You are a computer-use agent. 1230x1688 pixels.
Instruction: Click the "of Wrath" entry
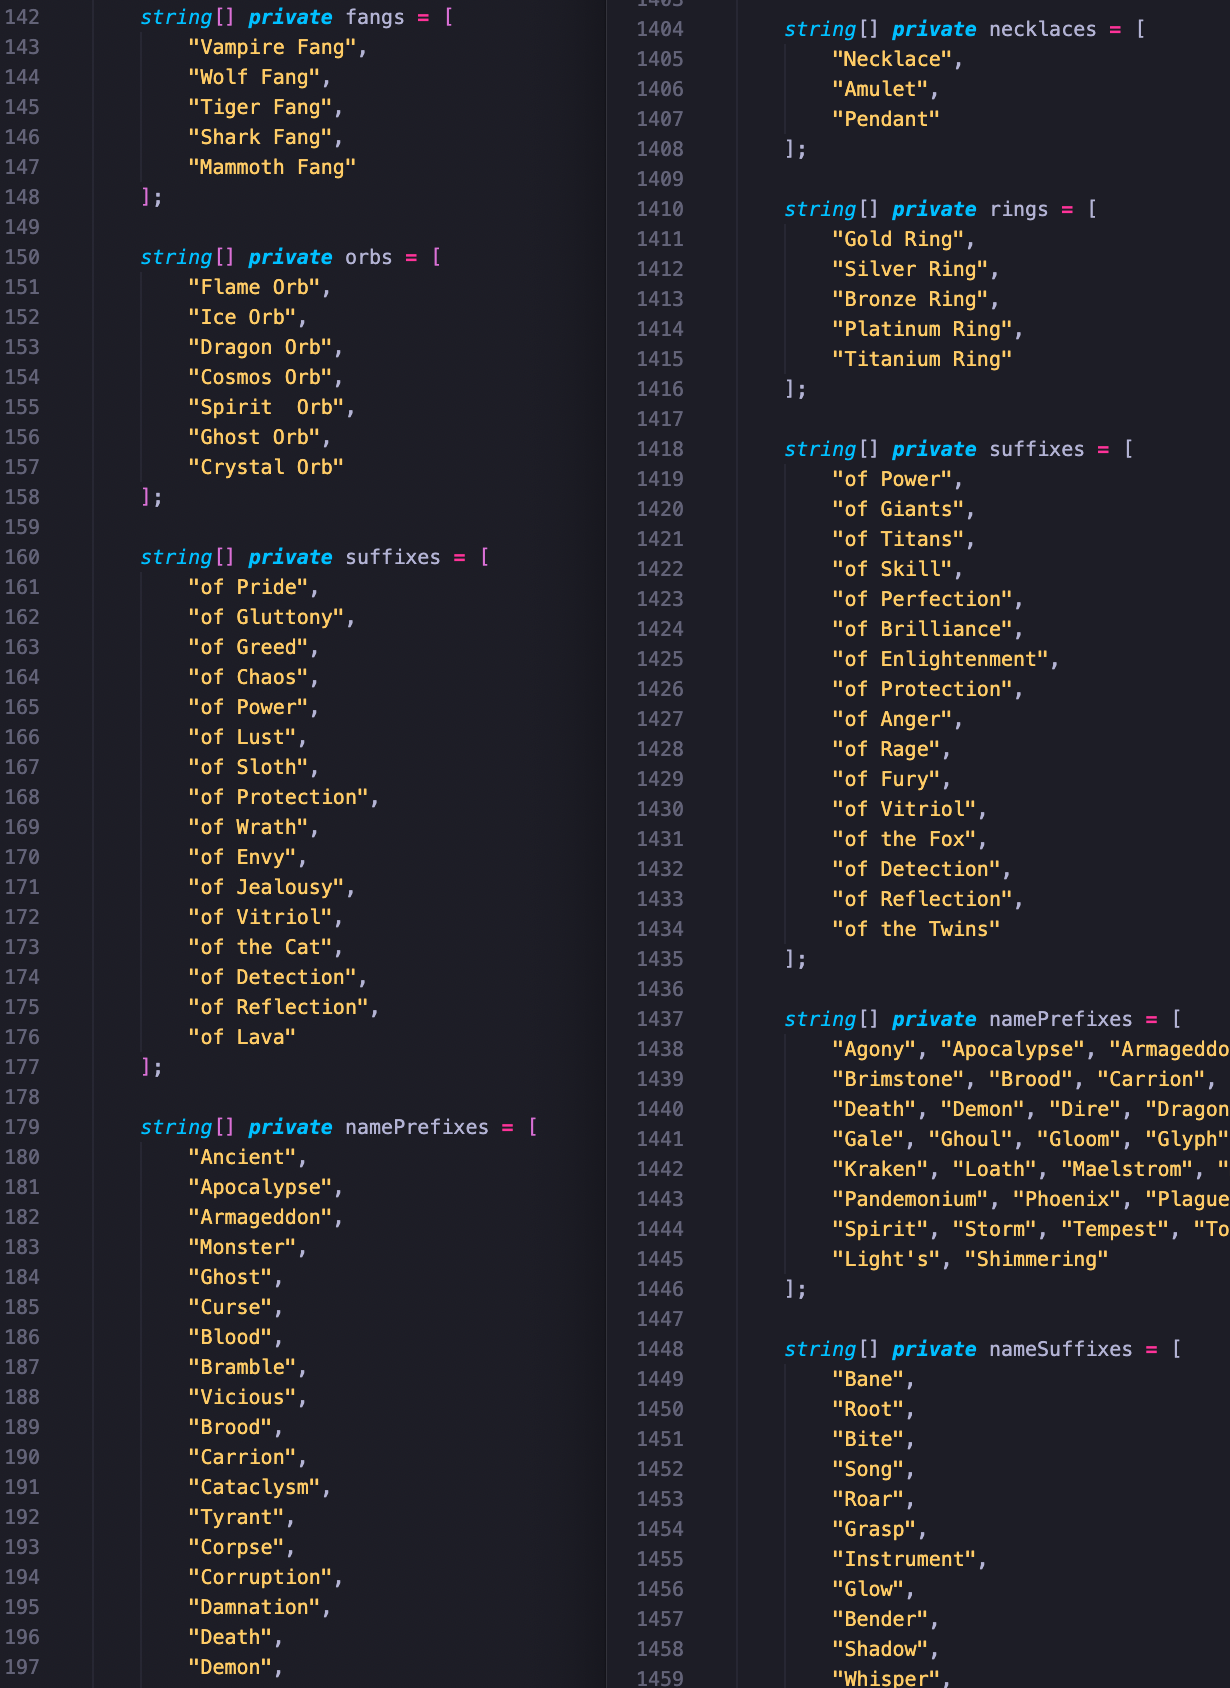(248, 827)
